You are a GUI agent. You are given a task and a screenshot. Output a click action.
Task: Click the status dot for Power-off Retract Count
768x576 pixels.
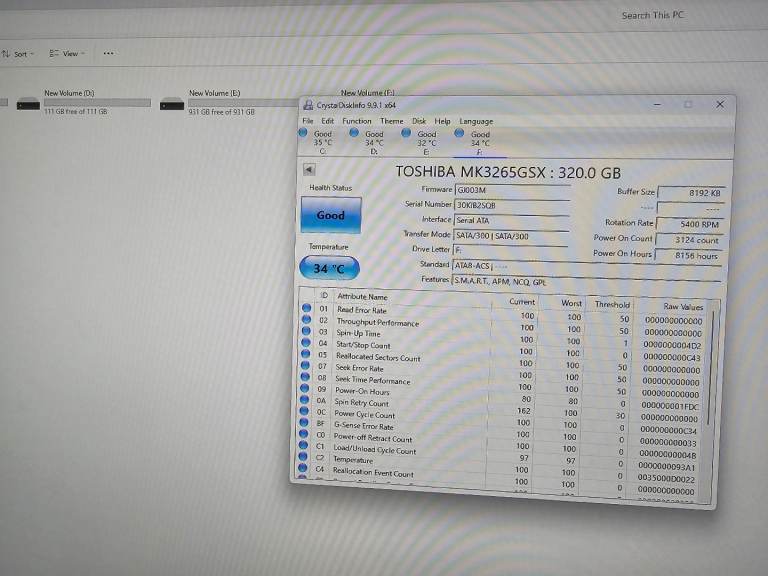click(304, 434)
